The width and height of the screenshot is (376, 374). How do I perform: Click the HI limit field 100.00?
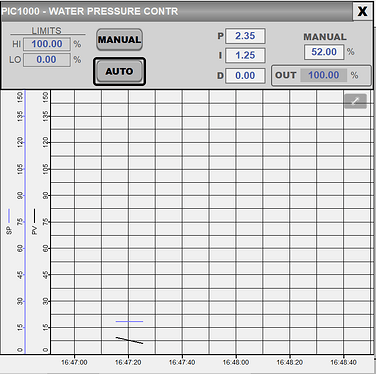47,44
